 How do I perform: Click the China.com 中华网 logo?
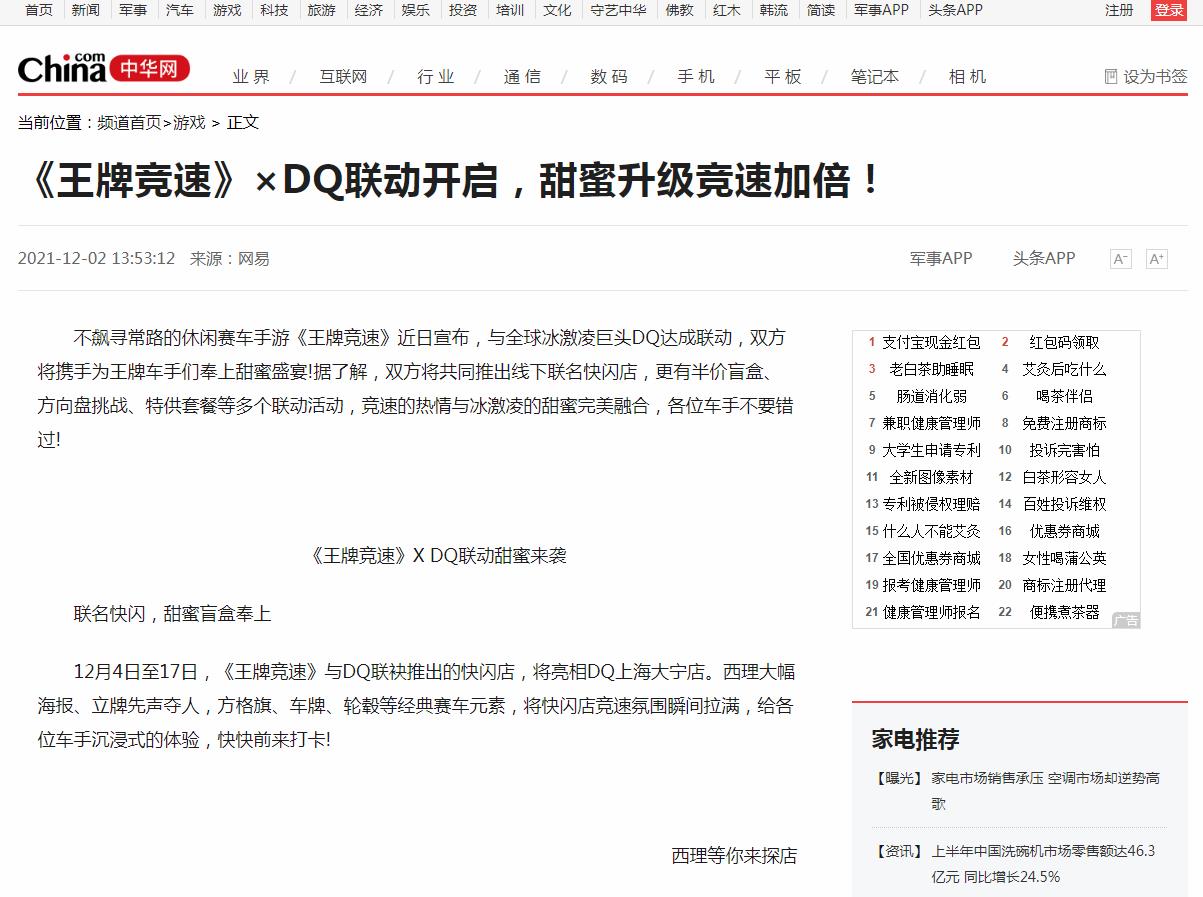coord(103,68)
